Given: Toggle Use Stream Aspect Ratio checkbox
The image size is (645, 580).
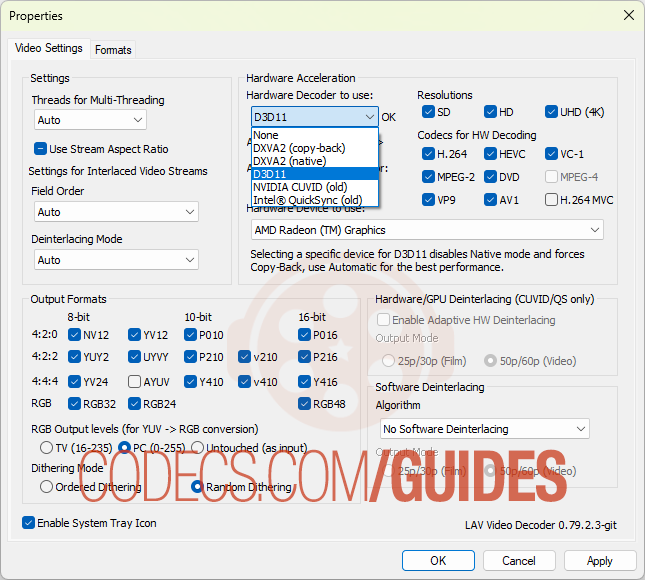Looking at the screenshot, I should point(41,149).
